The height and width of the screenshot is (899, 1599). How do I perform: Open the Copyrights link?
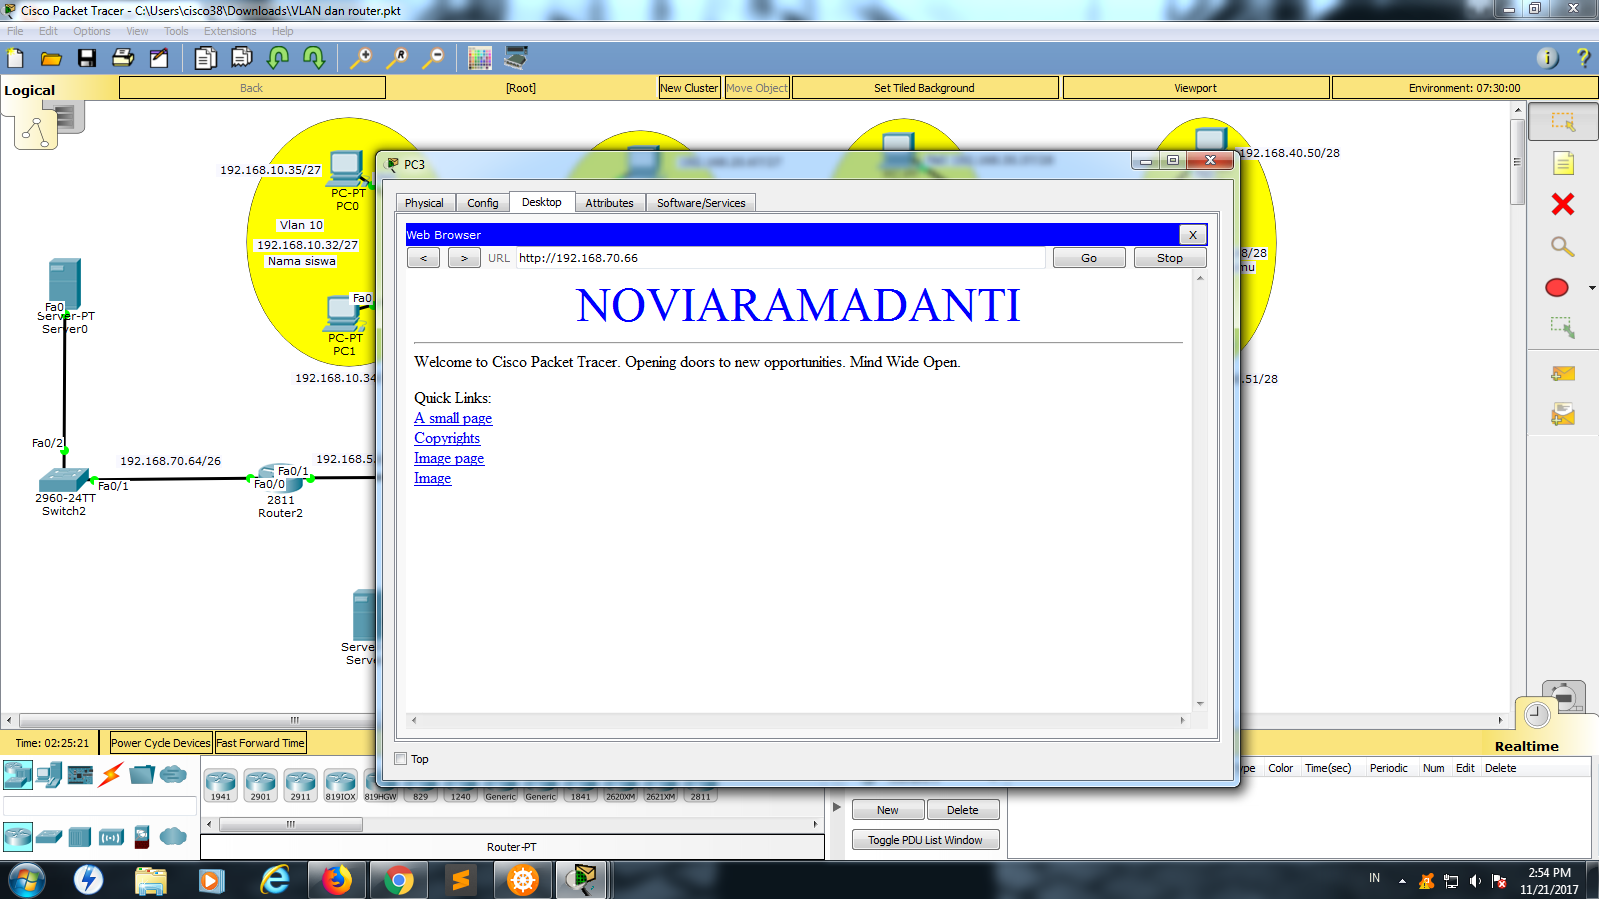pos(447,438)
